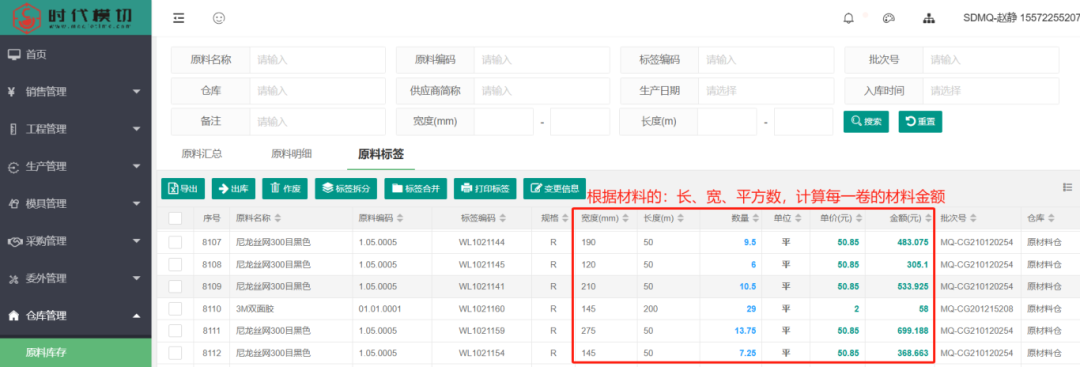Focus the 标签编码 input field
Viewport: 1080px width, 367px height.
tap(767, 60)
